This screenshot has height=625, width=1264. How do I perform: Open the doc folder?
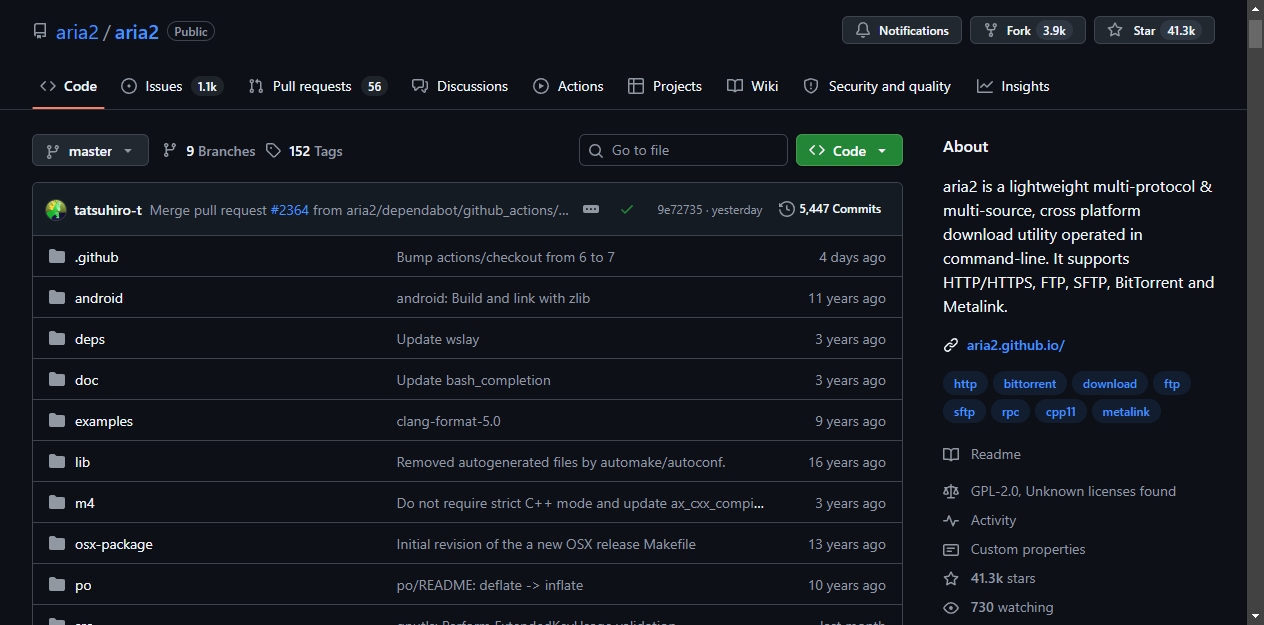click(86, 380)
